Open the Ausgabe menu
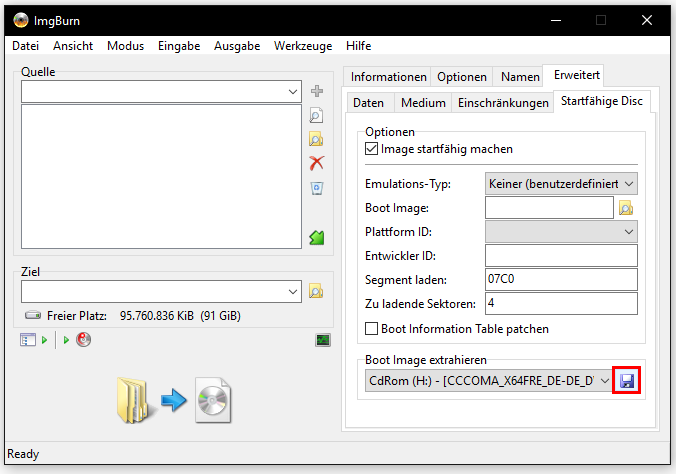 click(237, 46)
